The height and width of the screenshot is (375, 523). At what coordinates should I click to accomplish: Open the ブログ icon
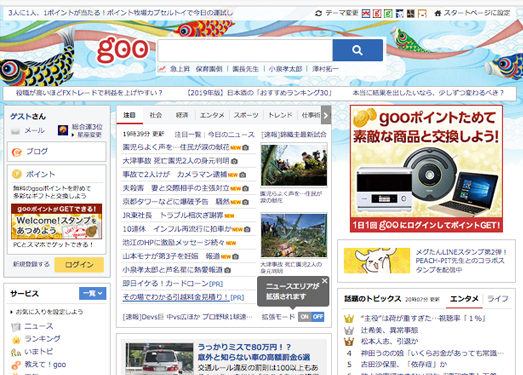coord(17,152)
